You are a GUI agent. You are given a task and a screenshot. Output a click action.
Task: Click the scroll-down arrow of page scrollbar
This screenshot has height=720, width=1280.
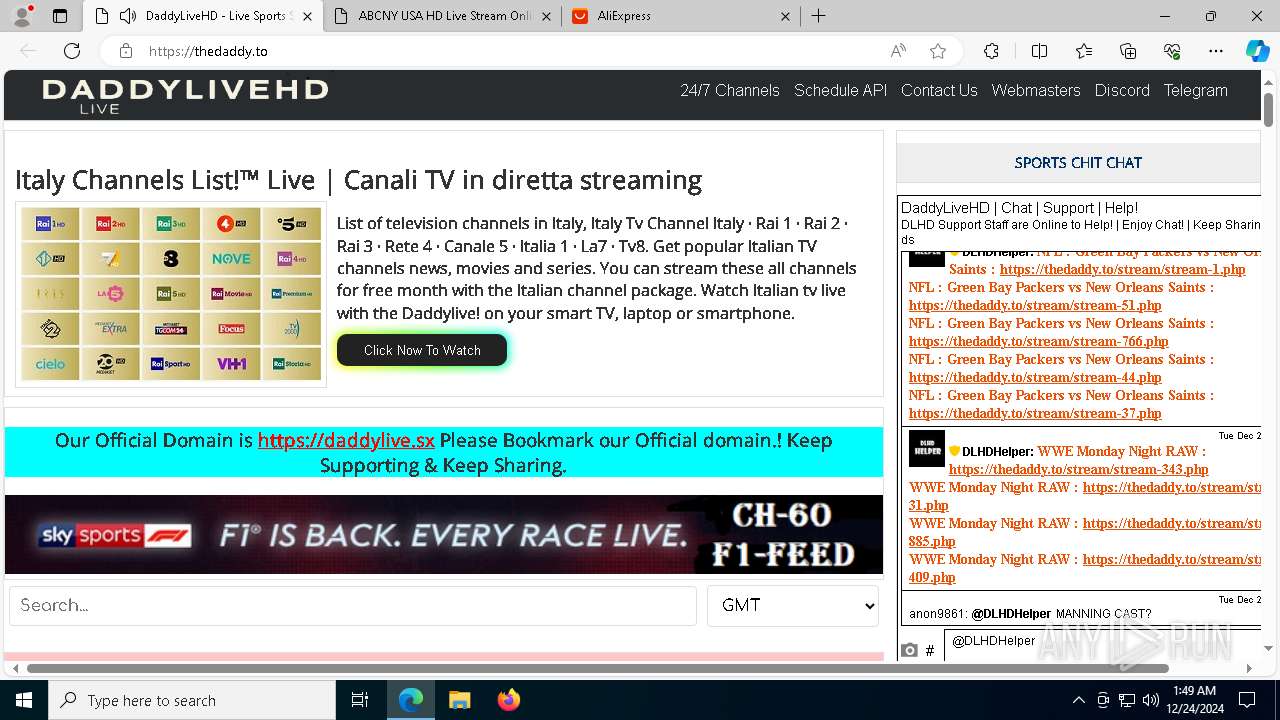pyautogui.click(x=1269, y=649)
